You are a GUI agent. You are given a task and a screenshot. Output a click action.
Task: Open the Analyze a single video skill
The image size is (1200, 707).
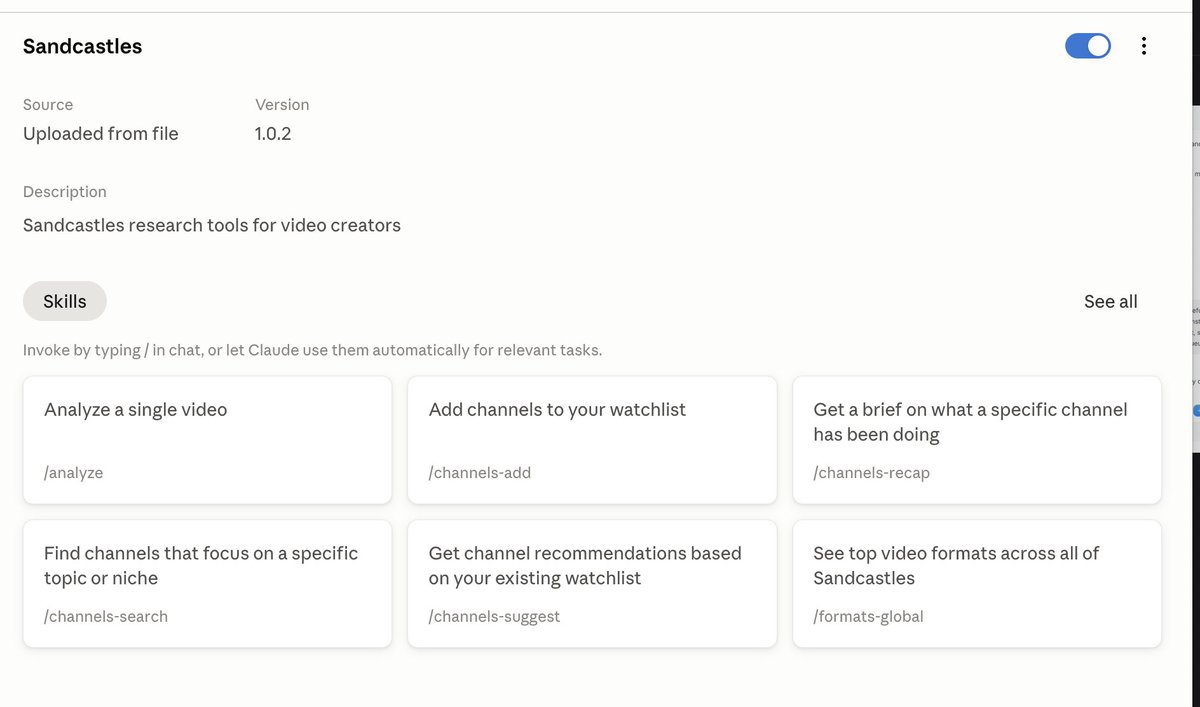208,440
